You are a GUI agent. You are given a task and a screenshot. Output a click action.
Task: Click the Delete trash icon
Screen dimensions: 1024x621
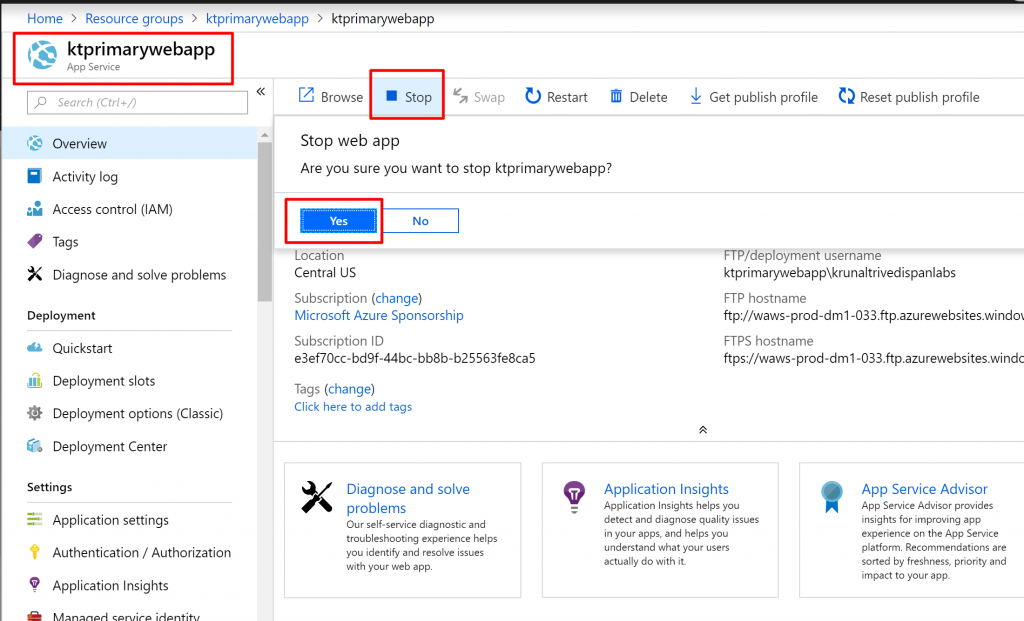point(616,96)
